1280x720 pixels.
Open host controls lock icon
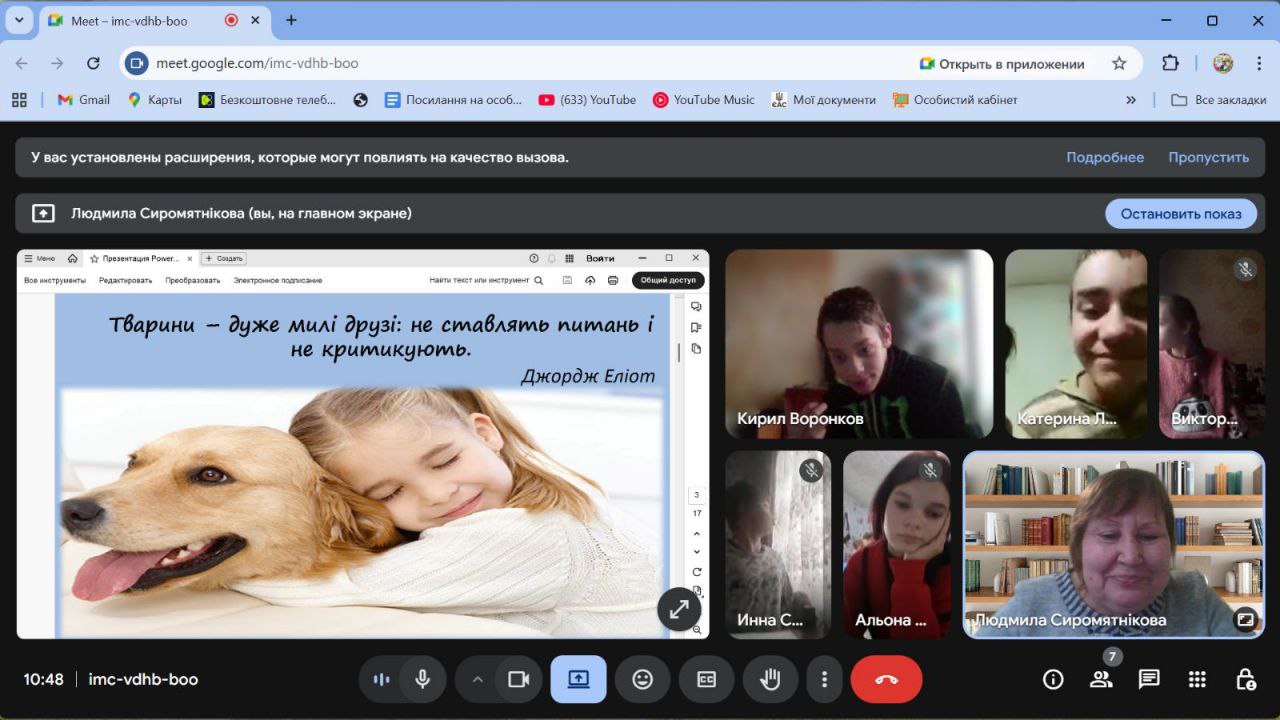1245,679
